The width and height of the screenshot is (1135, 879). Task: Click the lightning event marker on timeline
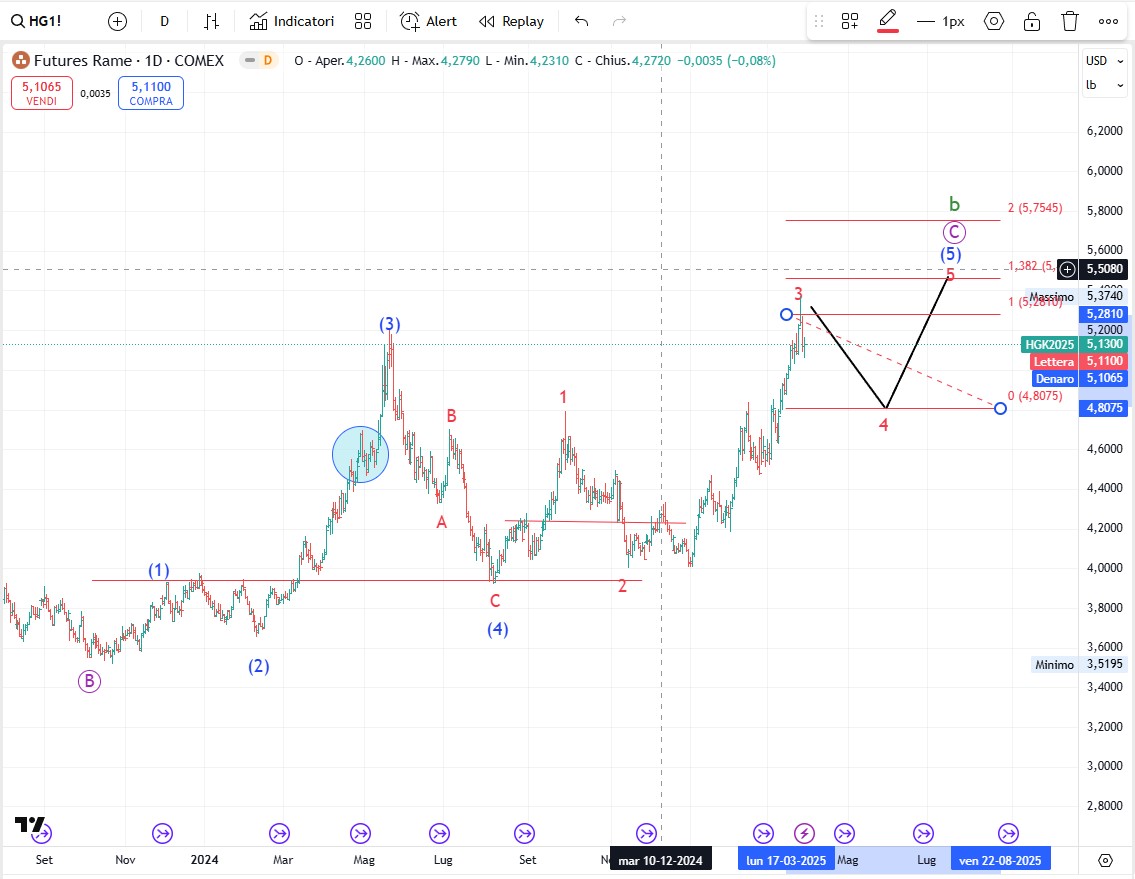point(804,834)
